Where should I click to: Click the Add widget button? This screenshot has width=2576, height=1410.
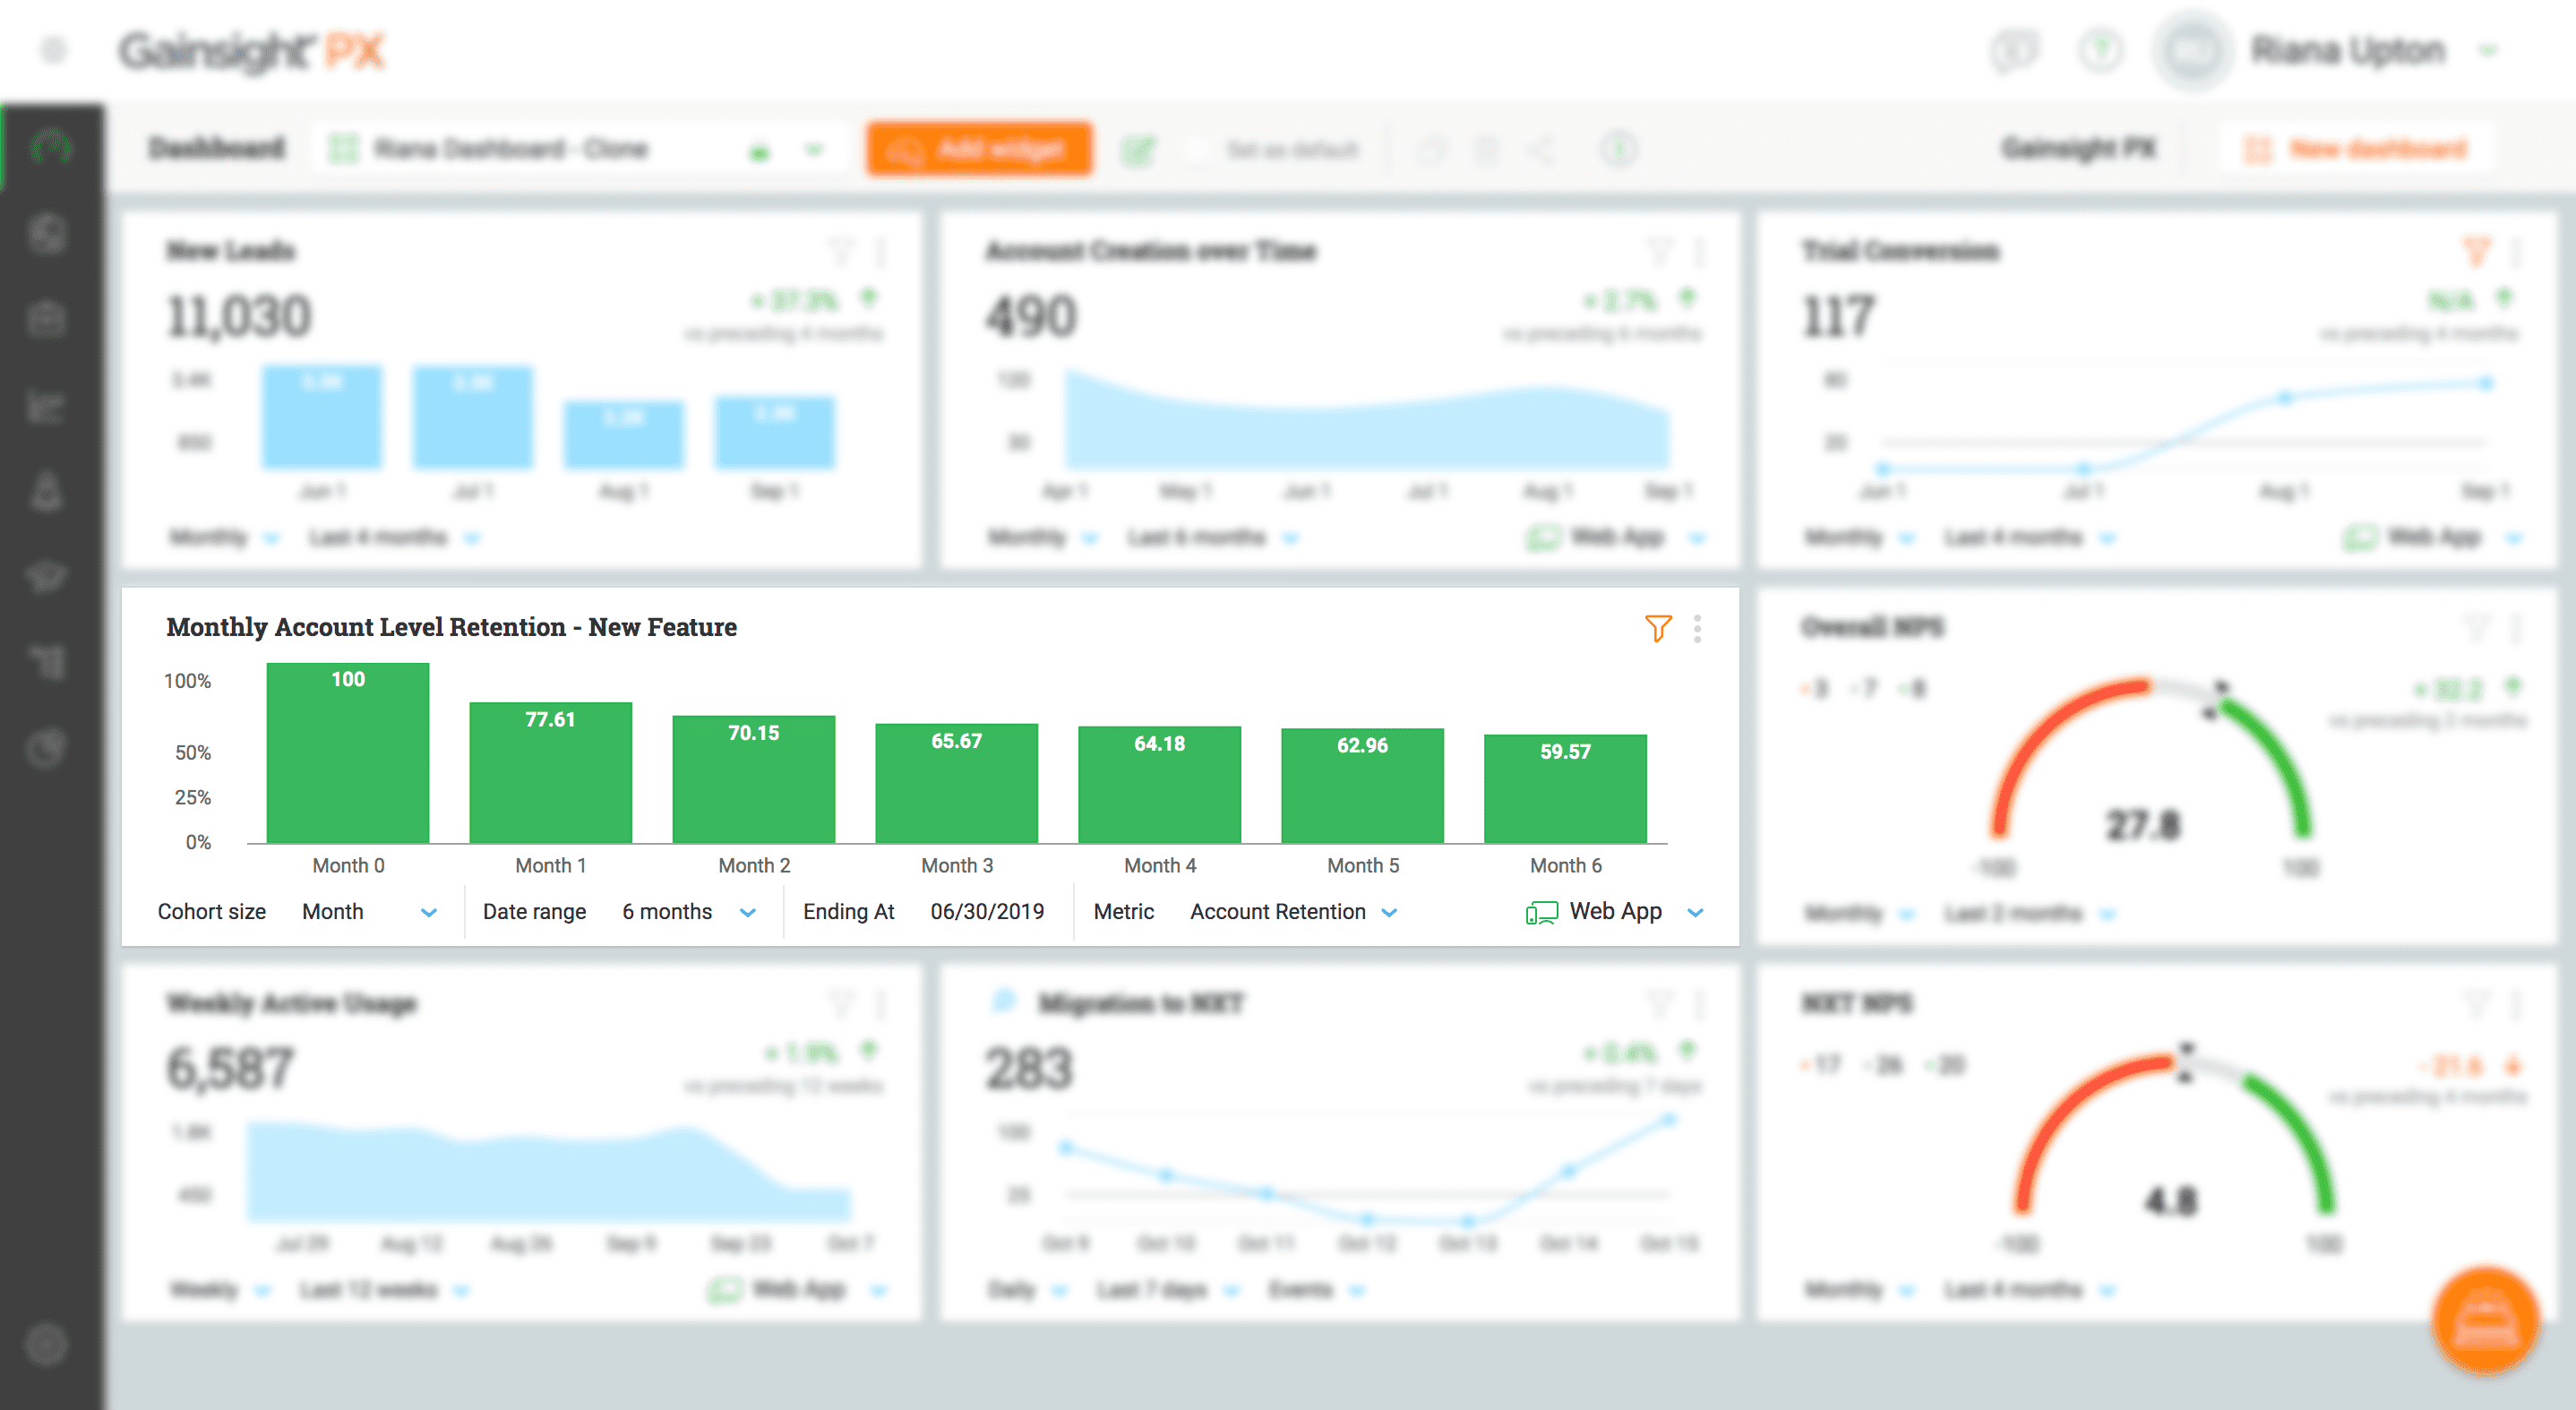(978, 150)
